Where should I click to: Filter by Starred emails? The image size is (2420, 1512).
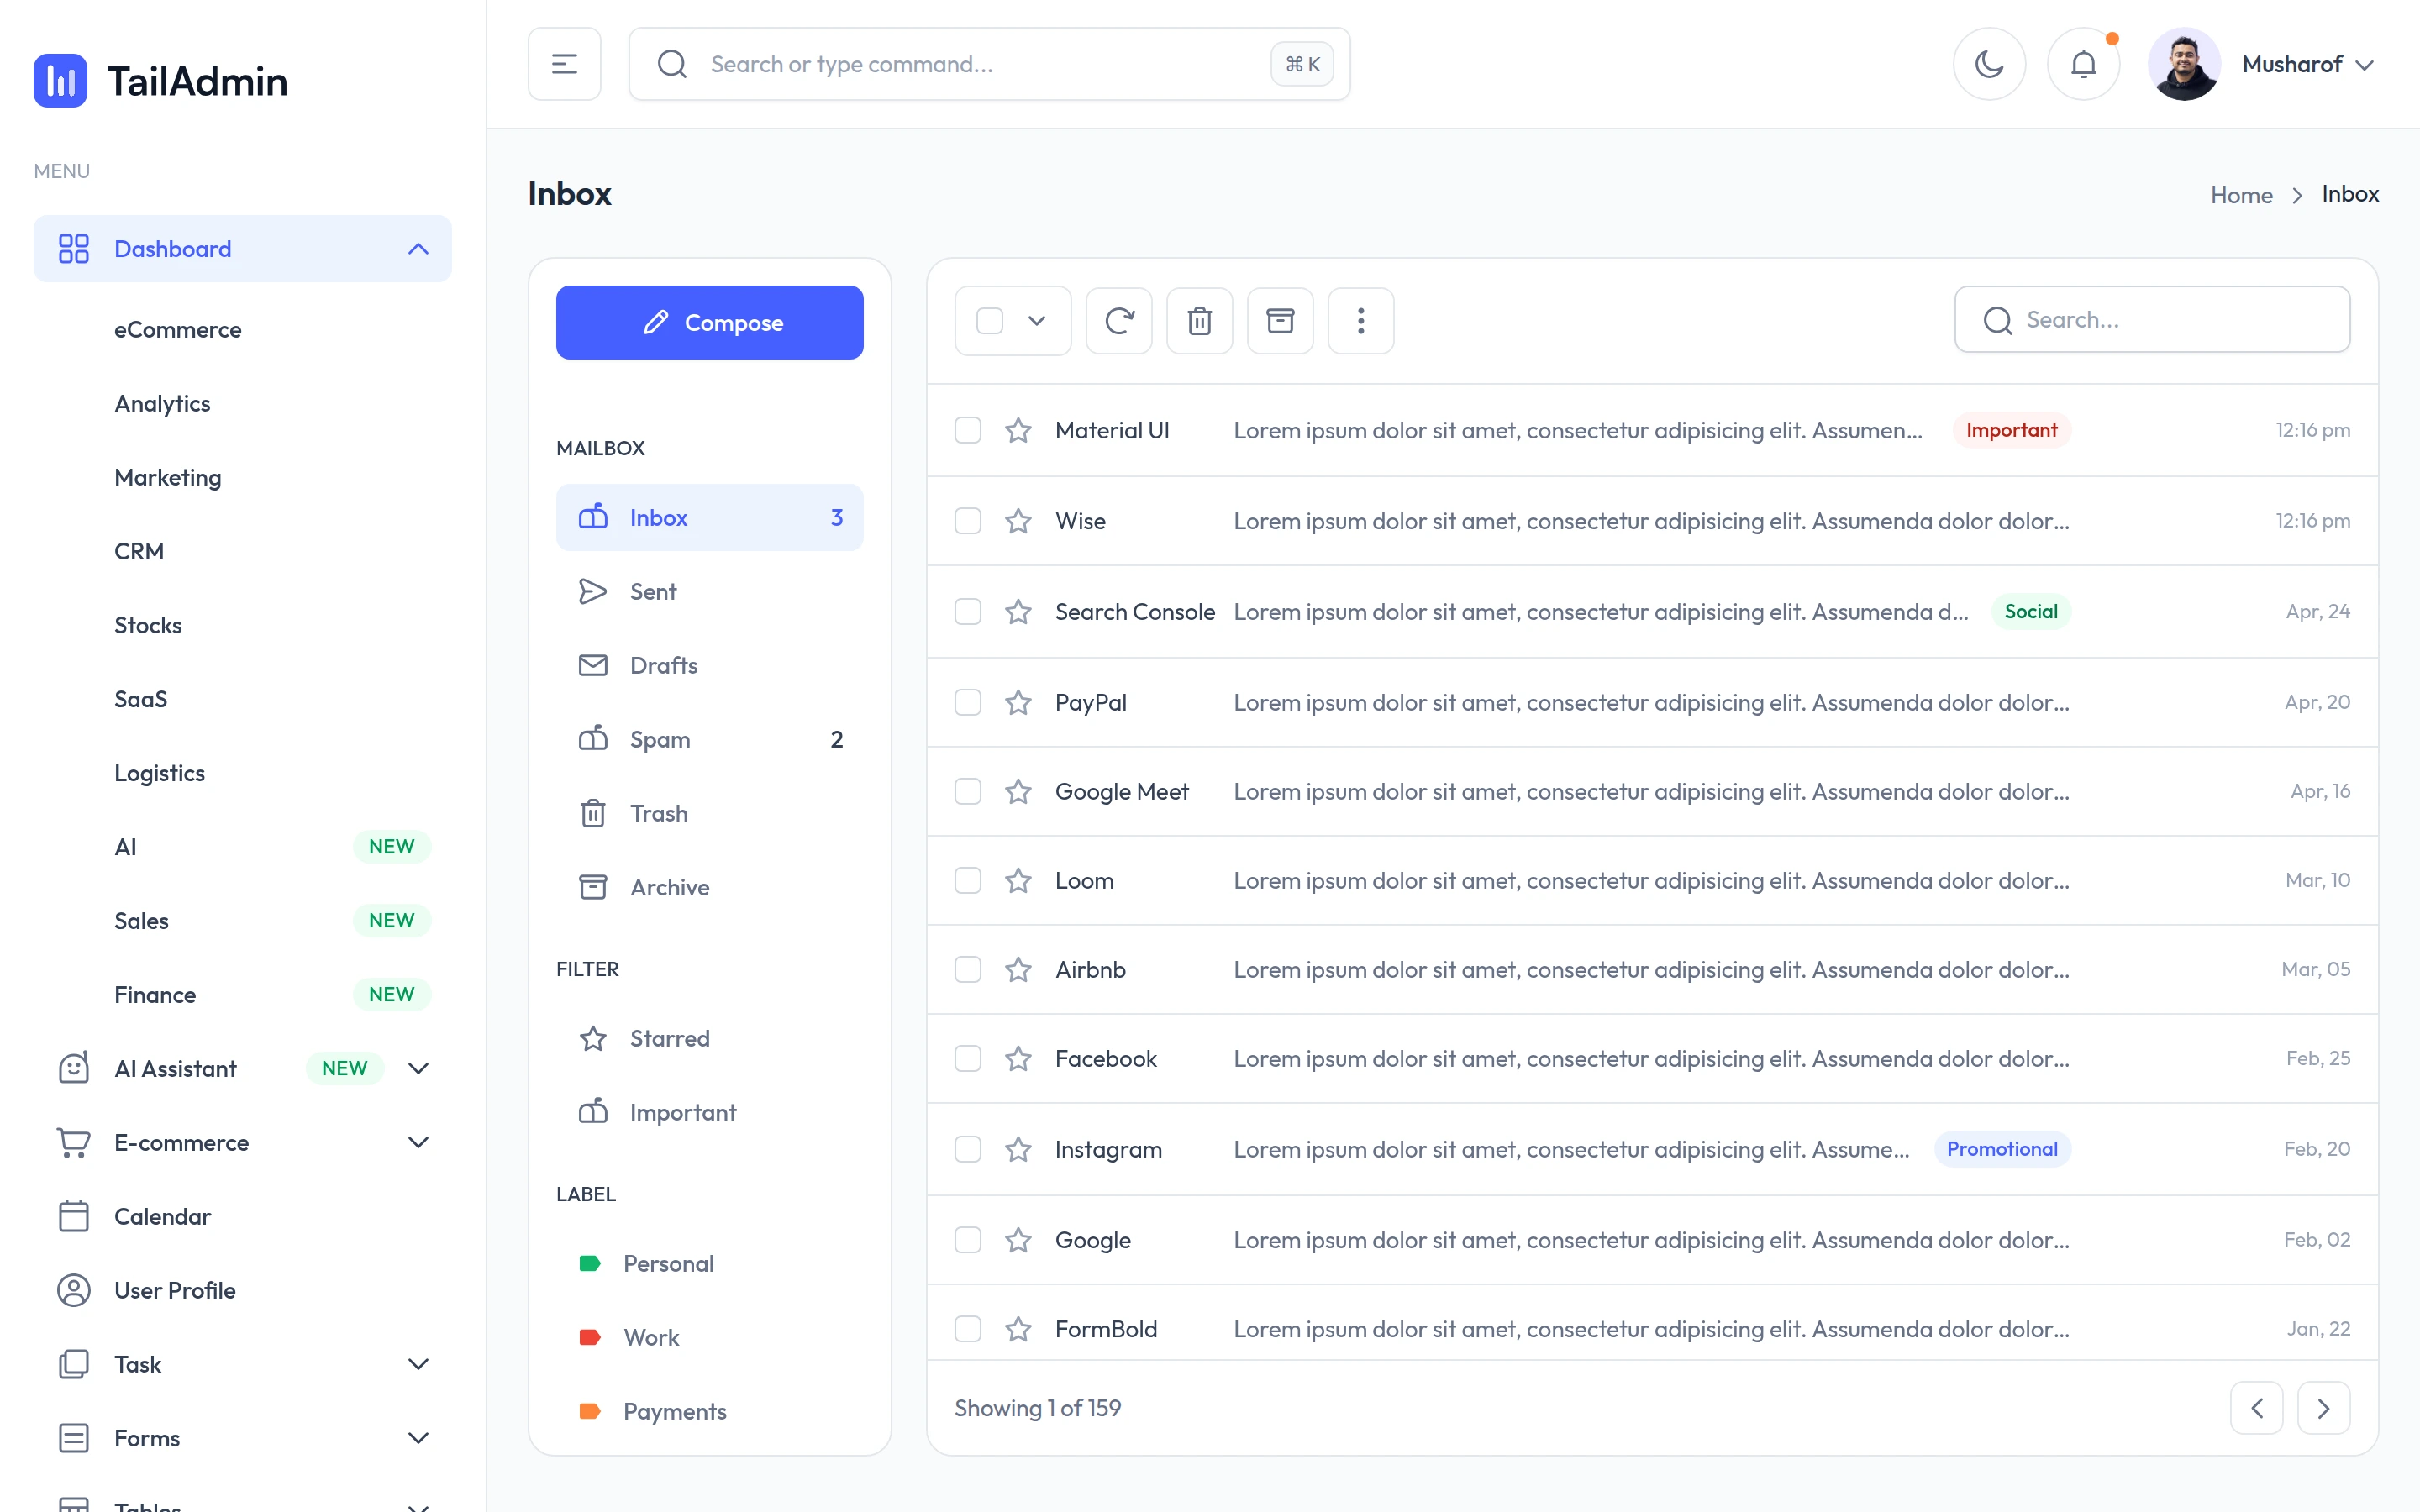pos(709,1038)
